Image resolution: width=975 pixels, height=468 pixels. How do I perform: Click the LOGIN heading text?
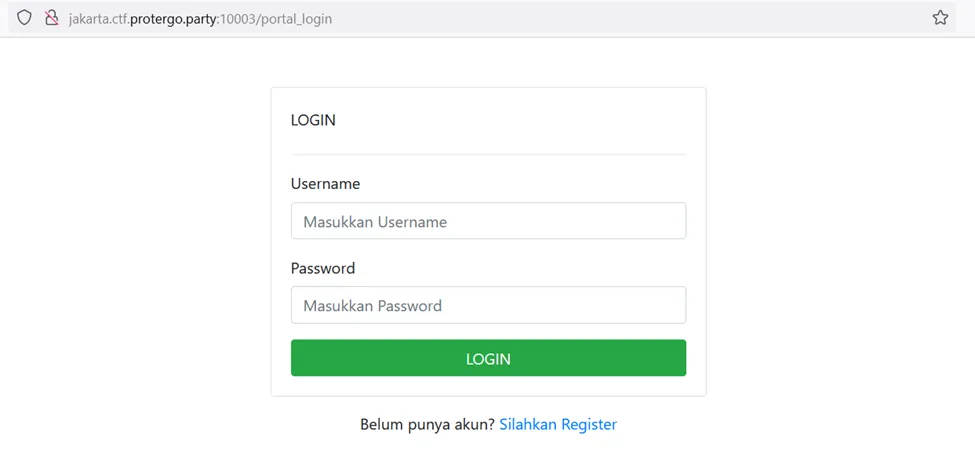tap(313, 120)
